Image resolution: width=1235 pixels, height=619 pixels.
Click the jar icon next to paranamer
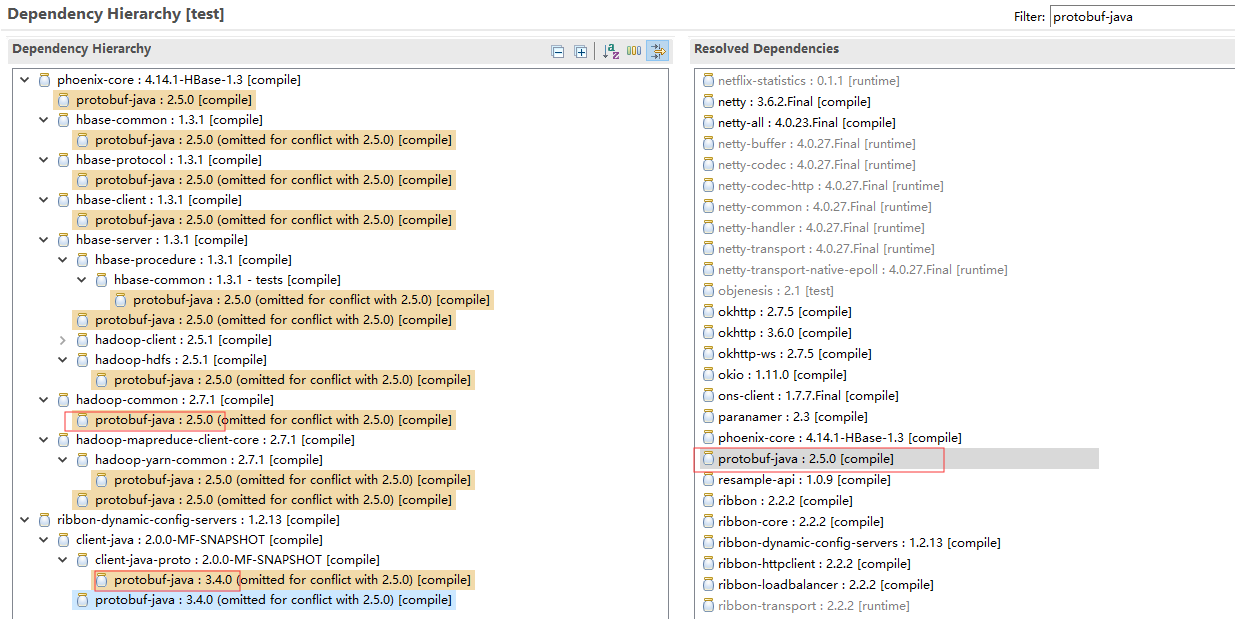click(708, 417)
